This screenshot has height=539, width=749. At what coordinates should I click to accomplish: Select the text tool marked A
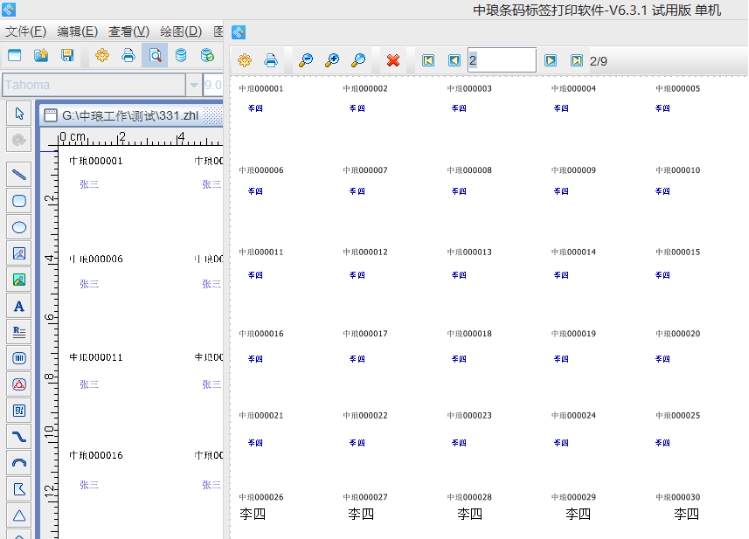[x=18, y=305]
